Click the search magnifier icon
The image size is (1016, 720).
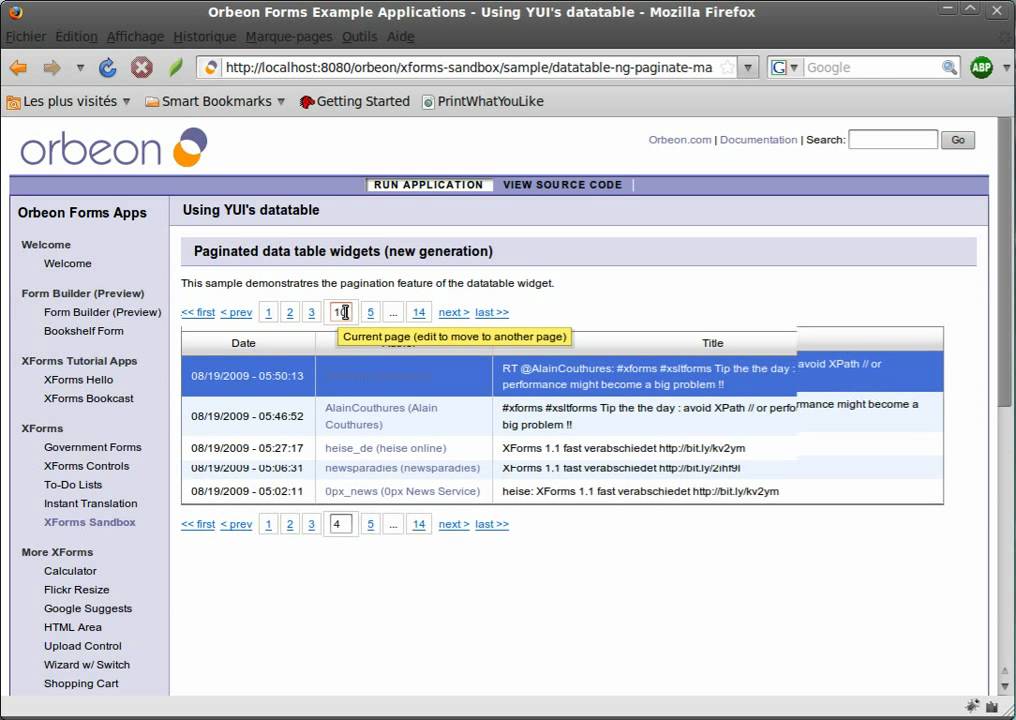coord(949,67)
